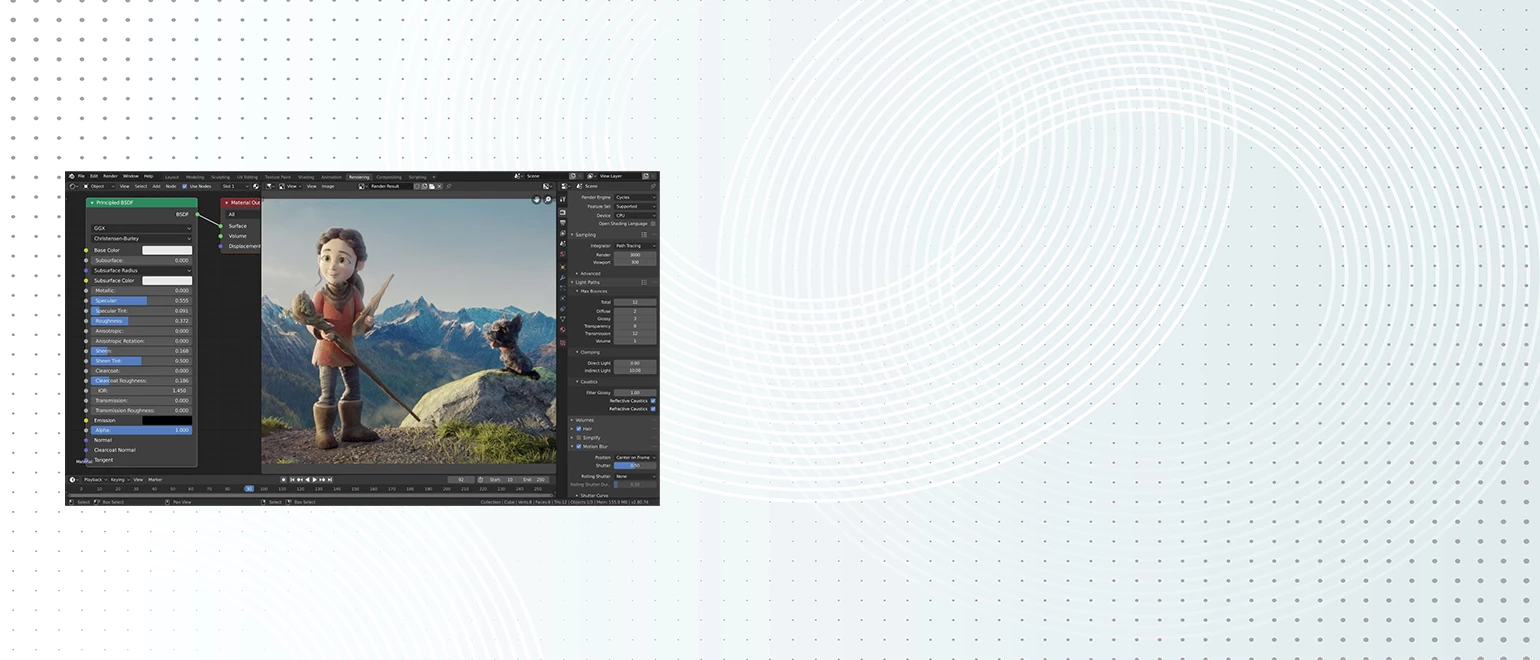Open the GGX distribution dropdown
This screenshot has width=1540, height=660.
click(142, 228)
